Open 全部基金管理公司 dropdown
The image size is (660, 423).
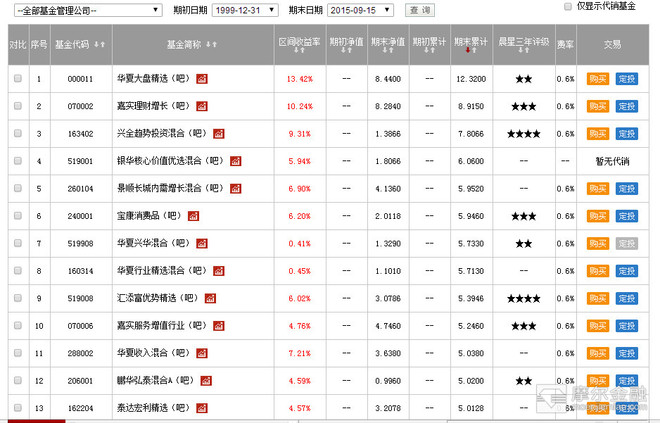click(x=88, y=10)
